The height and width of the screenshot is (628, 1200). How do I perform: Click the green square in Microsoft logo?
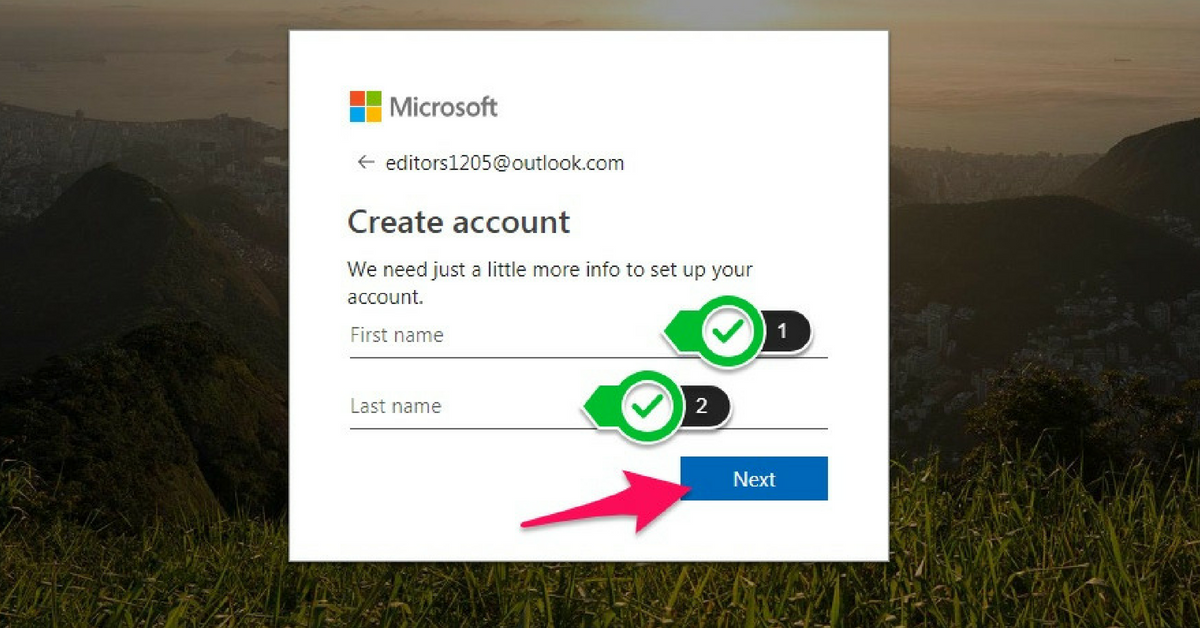374,99
